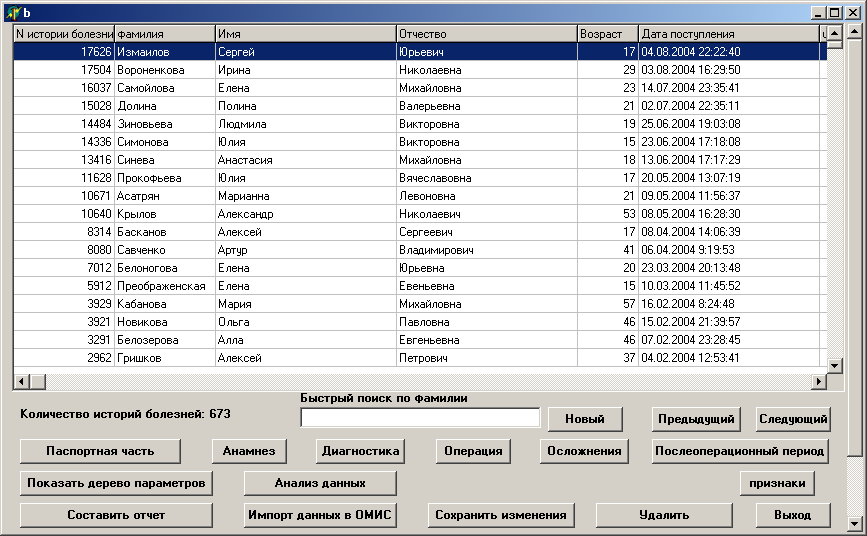Viewport: 867px width, 536px height.
Task: Click the table's scroll-right arrow
Action: 818,382
